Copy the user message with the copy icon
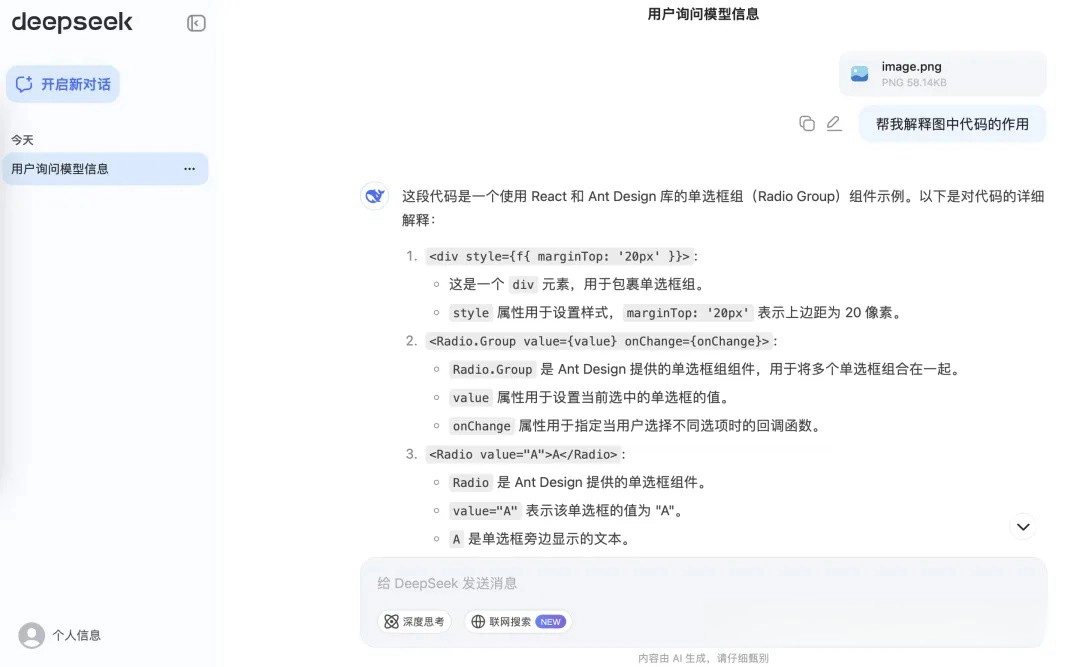This screenshot has height=667, width=1080. tap(807, 124)
